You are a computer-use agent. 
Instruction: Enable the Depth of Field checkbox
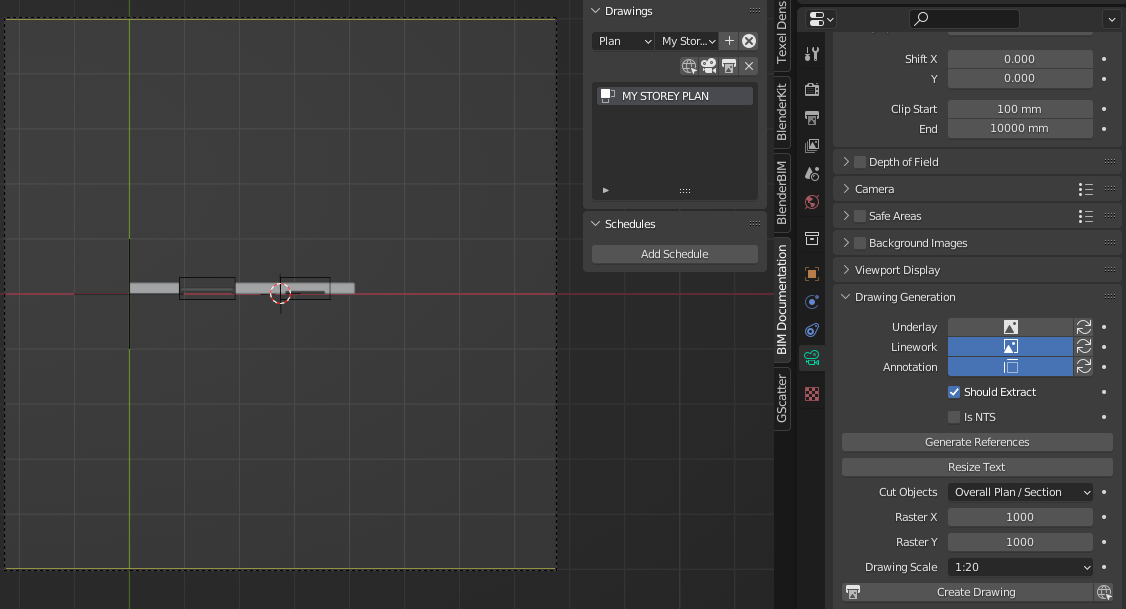click(860, 162)
